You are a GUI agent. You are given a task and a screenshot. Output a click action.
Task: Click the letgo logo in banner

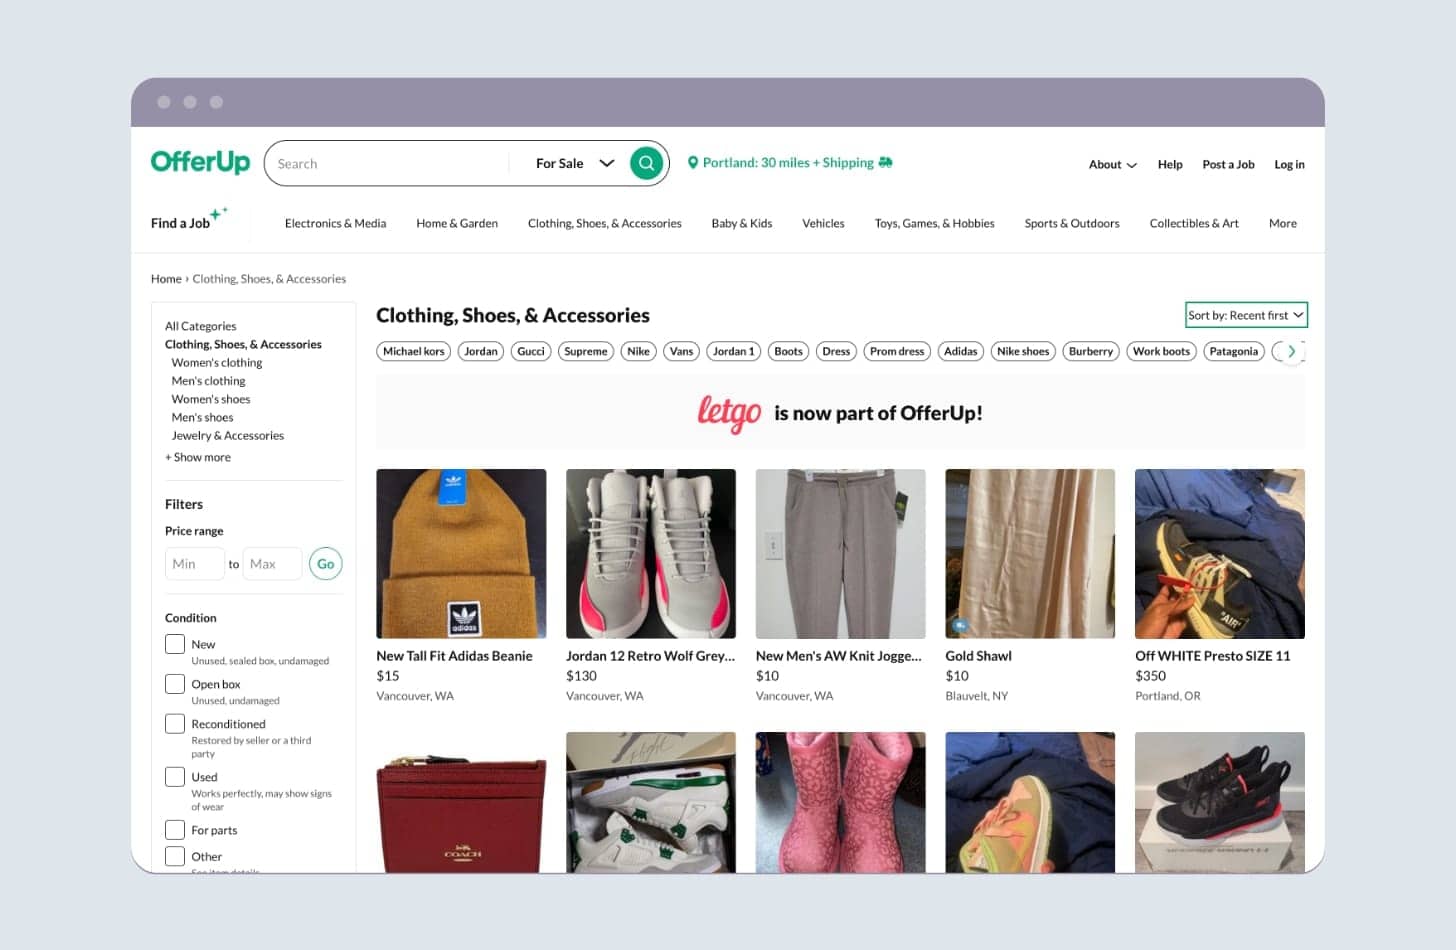(729, 413)
